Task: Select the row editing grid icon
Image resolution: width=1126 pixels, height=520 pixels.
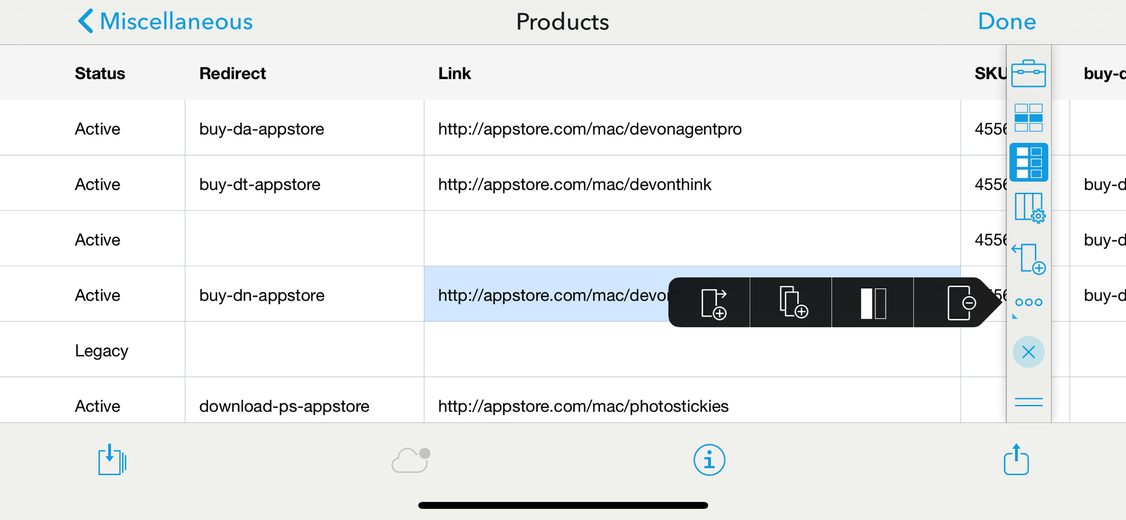Action: point(1028,118)
